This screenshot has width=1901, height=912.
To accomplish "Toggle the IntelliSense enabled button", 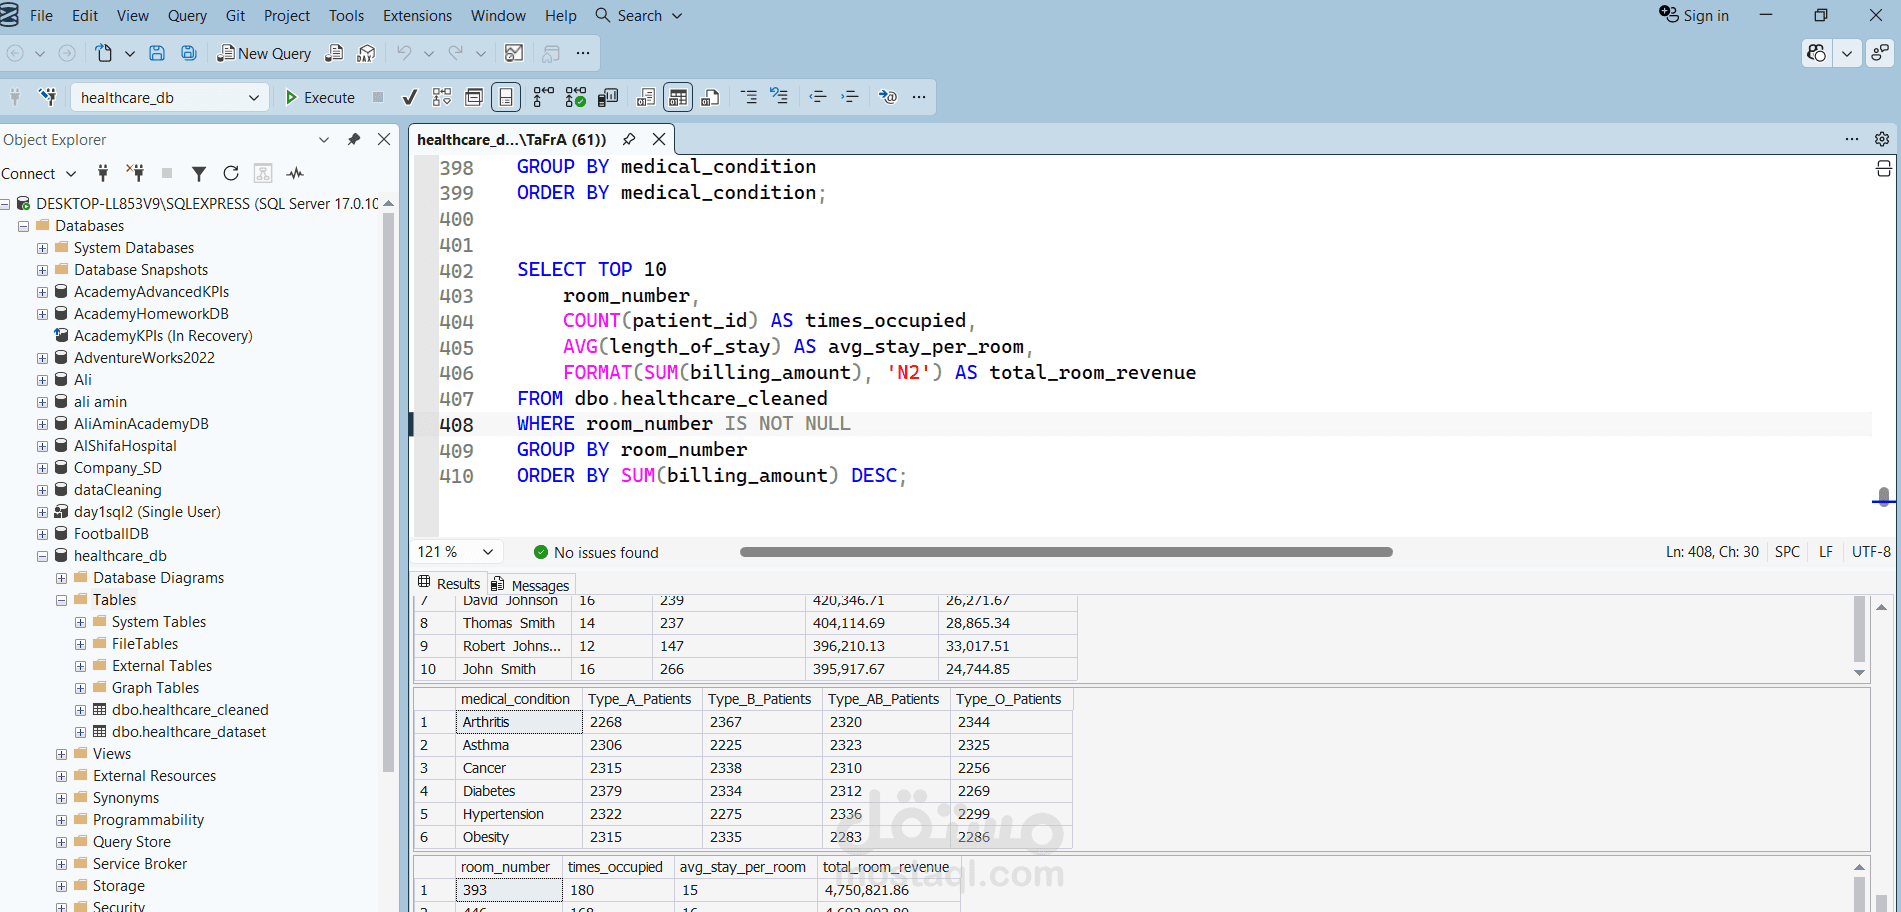I will [x=506, y=97].
